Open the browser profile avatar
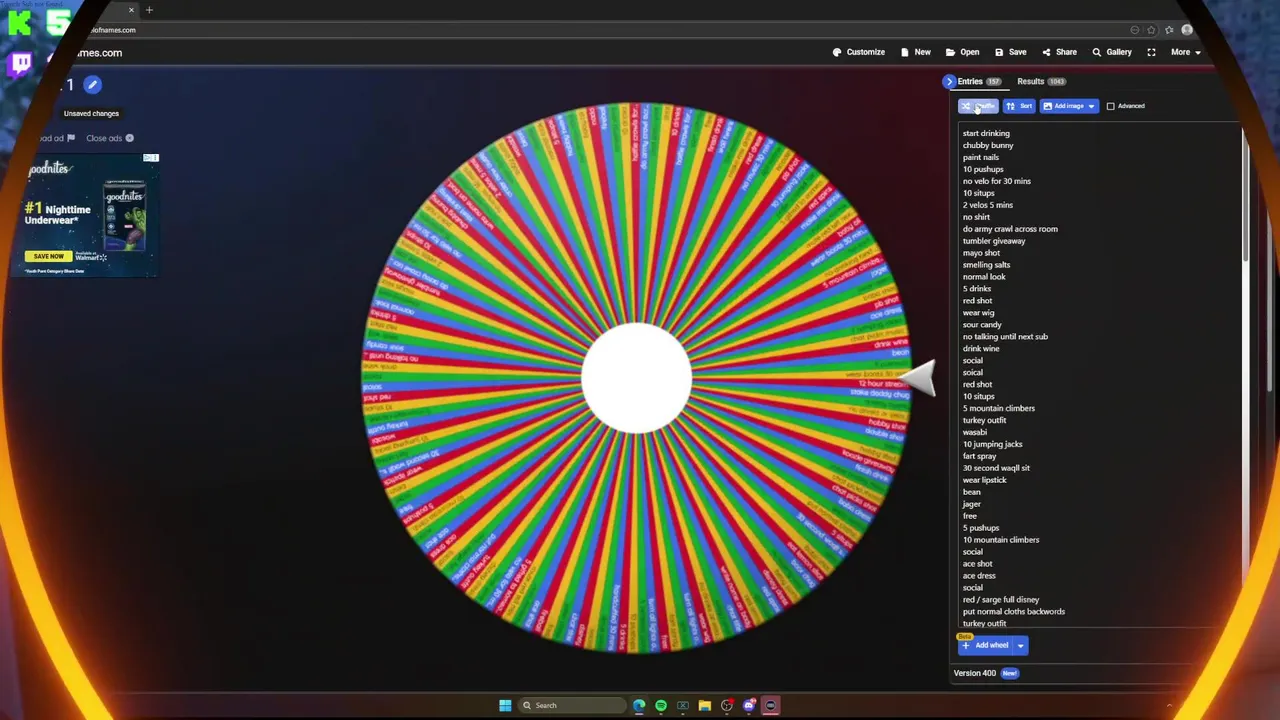Viewport: 1280px width, 720px height. click(x=1187, y=30)
